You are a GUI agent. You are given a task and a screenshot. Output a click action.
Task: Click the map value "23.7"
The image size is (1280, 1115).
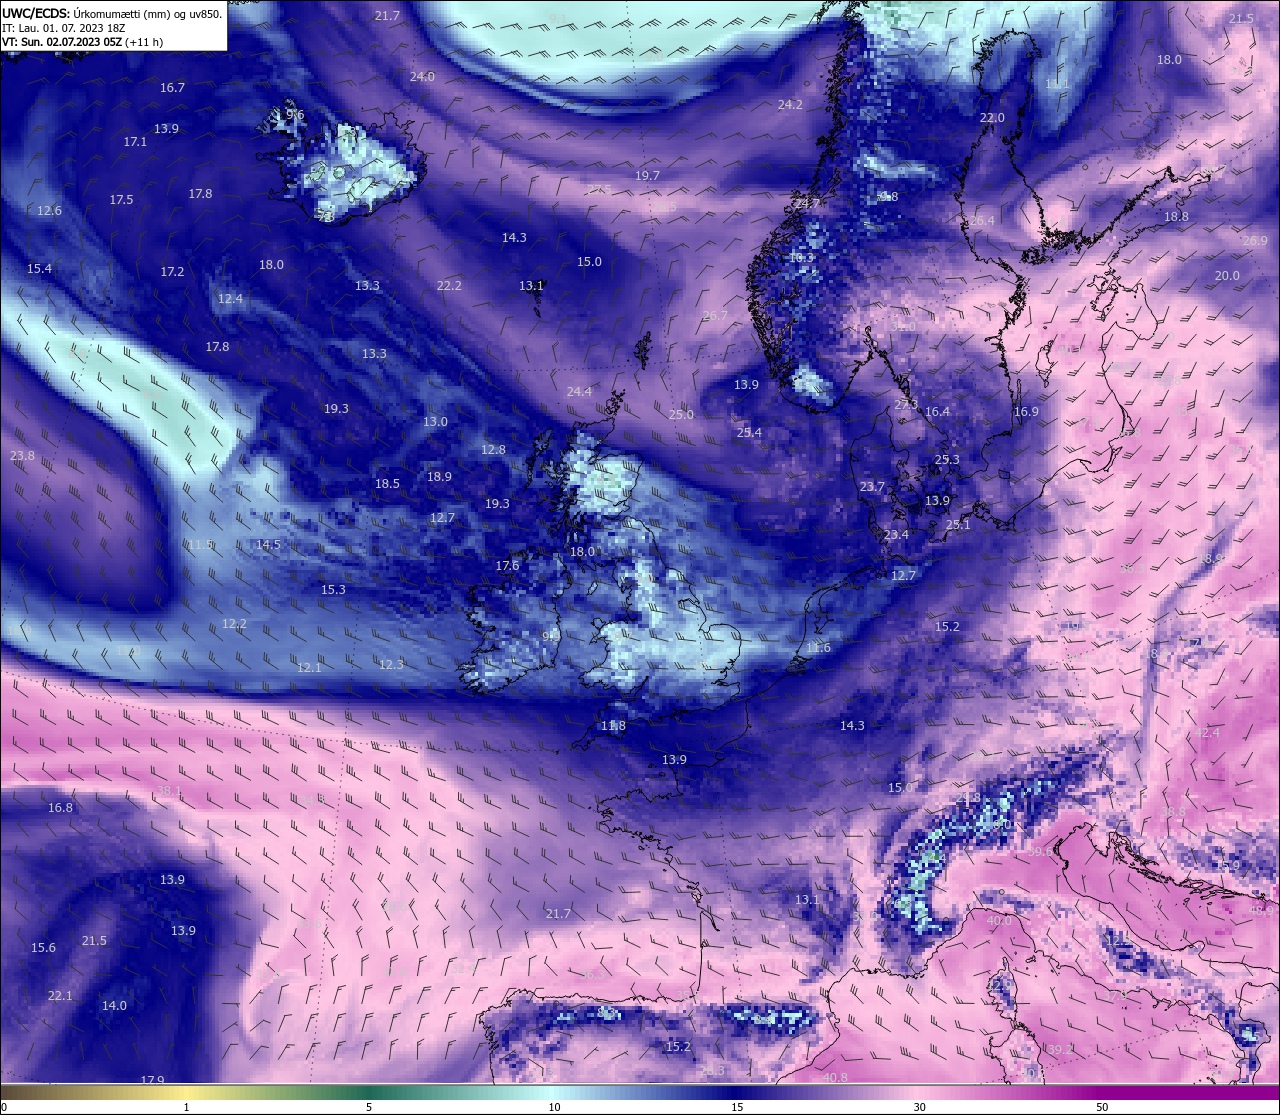point(872,487)
